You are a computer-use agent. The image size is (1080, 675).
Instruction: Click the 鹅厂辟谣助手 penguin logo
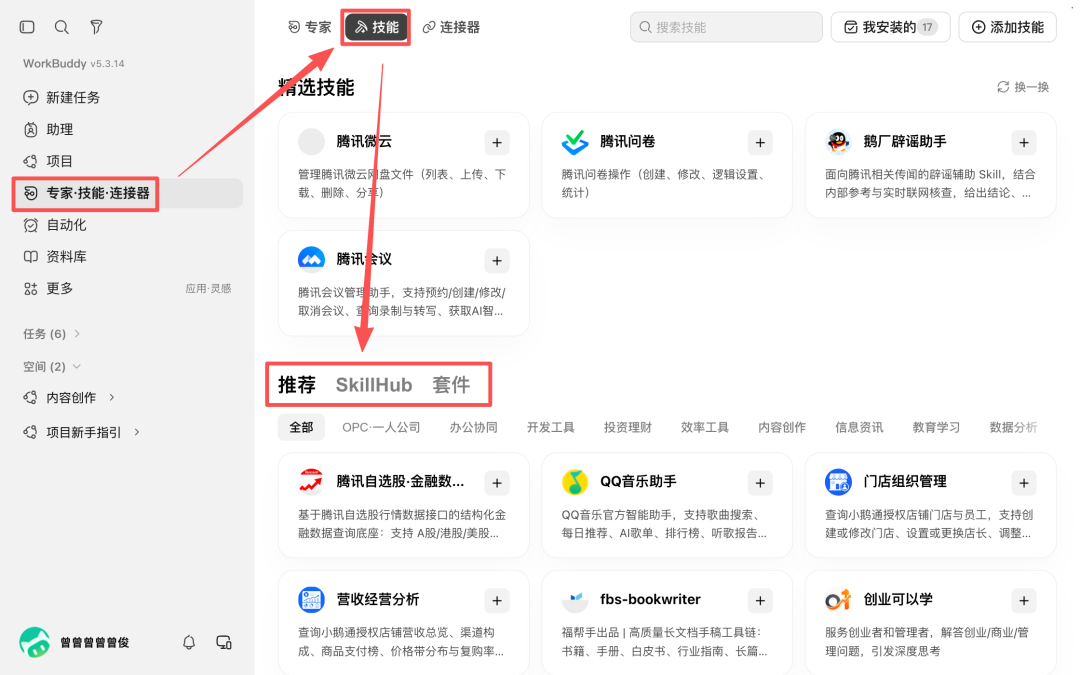(838, 142)
